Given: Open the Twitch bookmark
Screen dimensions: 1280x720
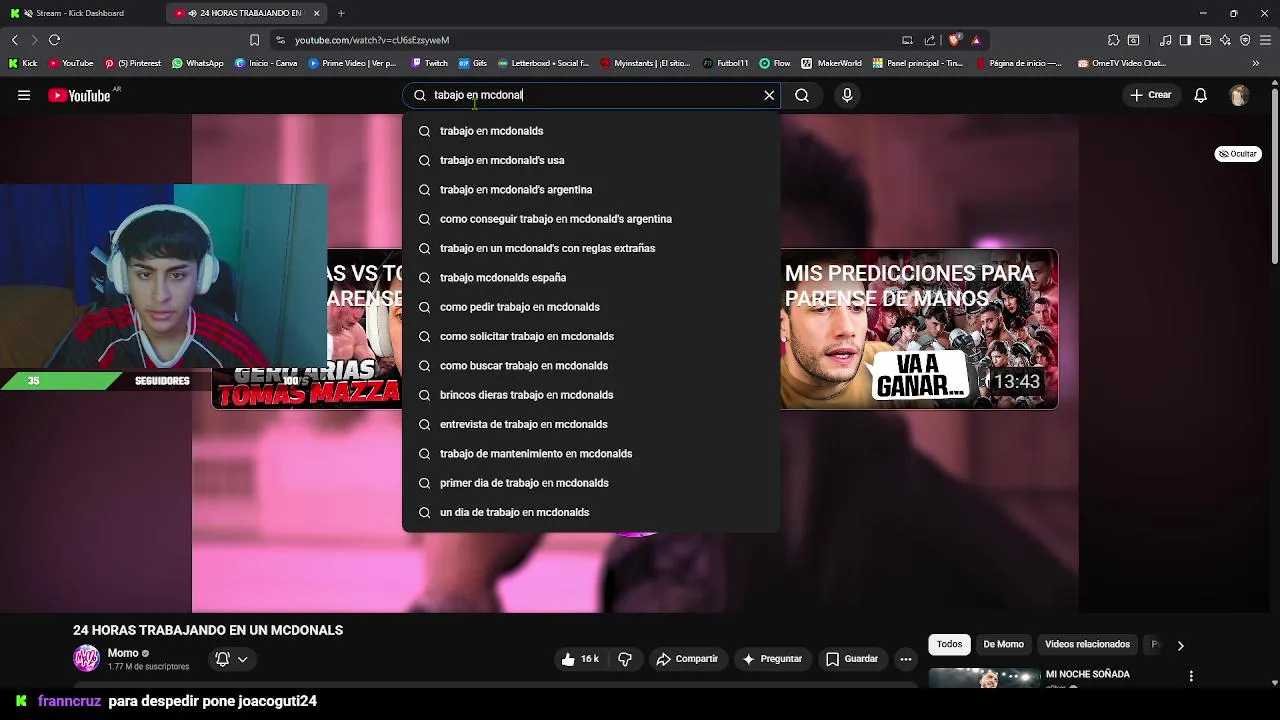Looking at the screenshot, I should tap(430, 63).
